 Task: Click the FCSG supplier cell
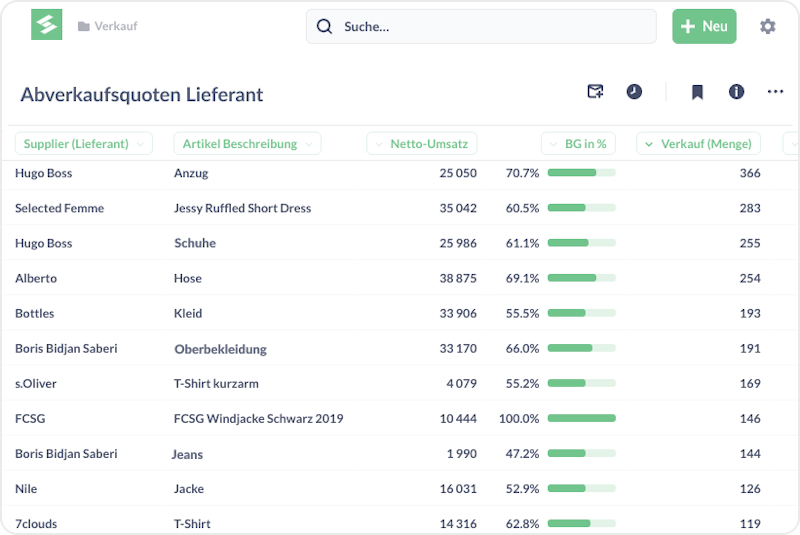30,419
